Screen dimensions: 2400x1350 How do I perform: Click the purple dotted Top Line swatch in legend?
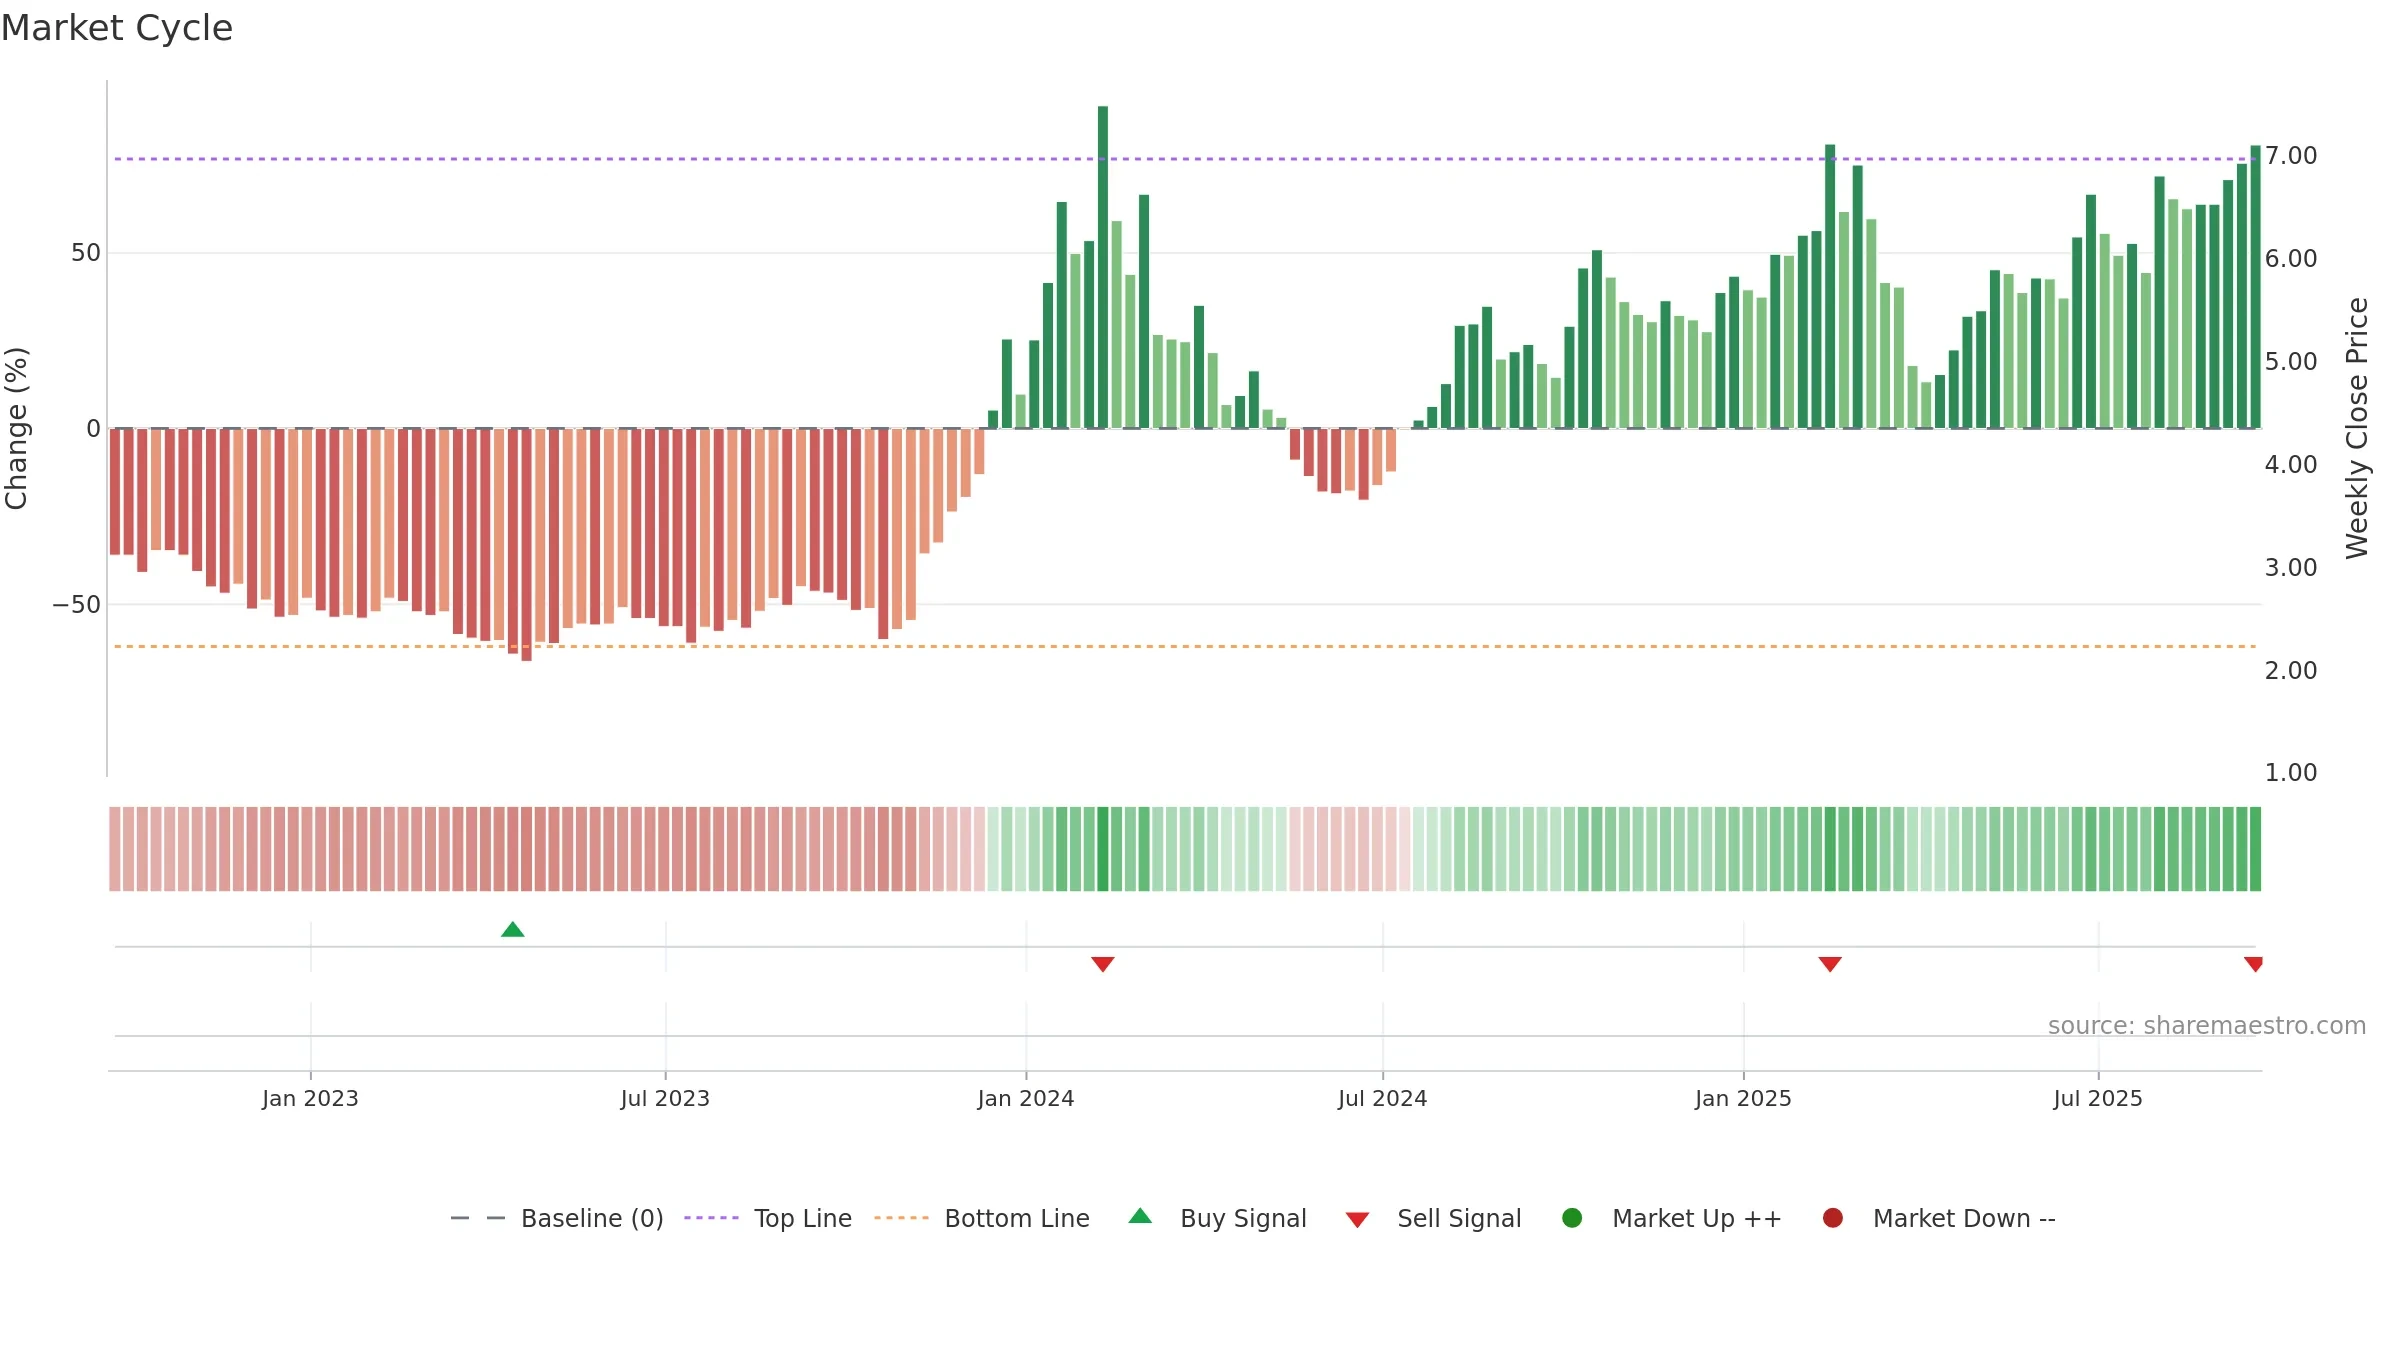pyautogui.click(x=711, y=1218)
